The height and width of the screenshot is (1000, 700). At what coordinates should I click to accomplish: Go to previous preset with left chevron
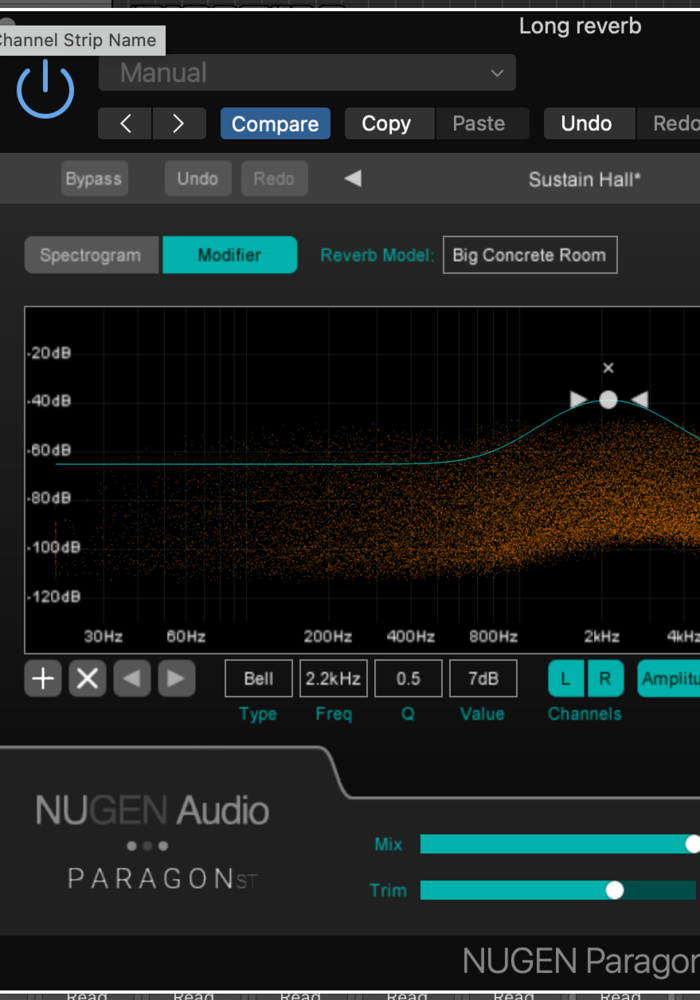coord(126,124)
